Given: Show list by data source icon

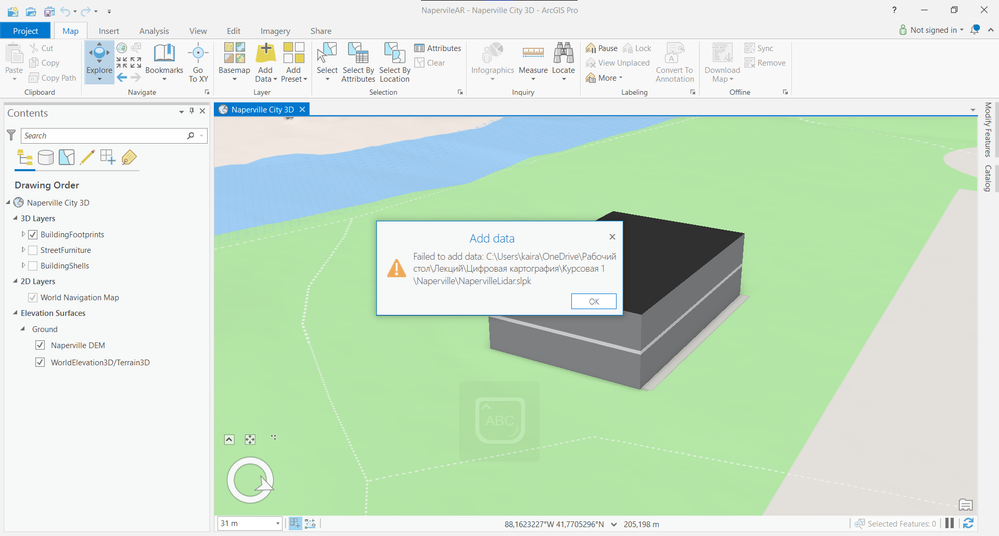Looking at the screenshot, I should click(45, 157).
